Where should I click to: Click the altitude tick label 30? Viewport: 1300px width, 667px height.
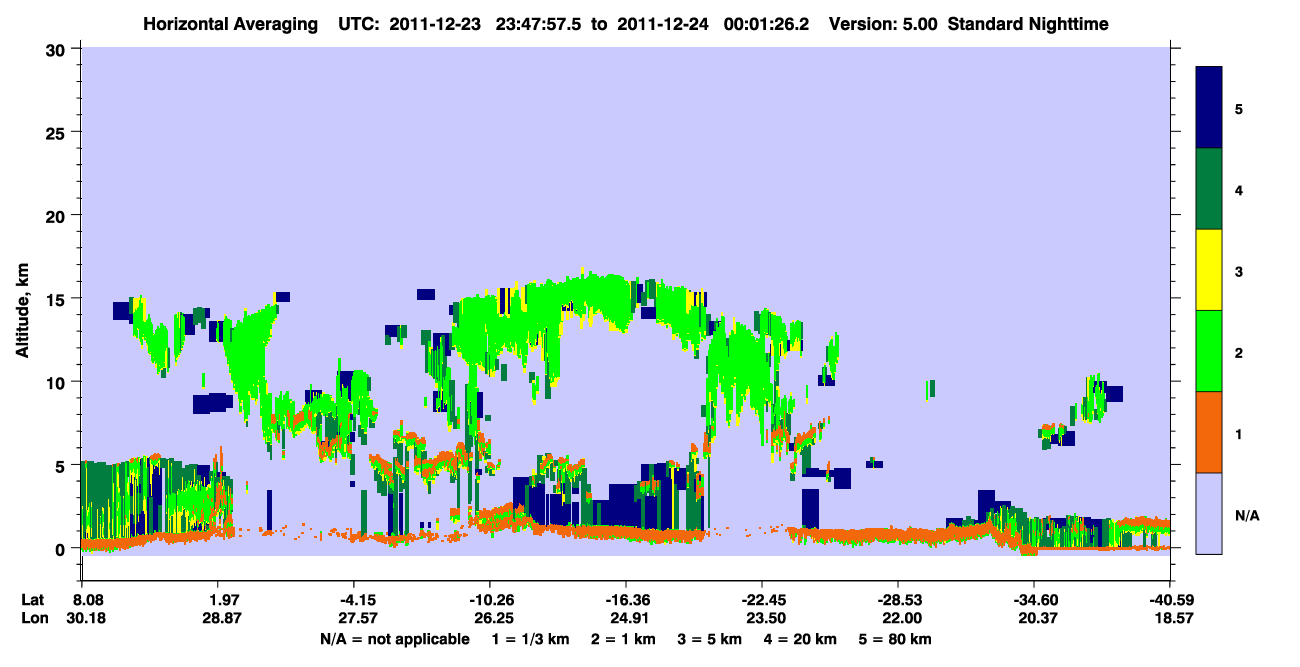58,49
